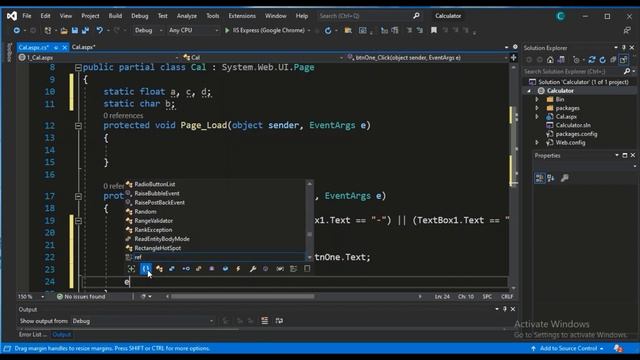Click Toggle Word Wrap icon in Output
This screenshot has width=640, height=360.
click(279, 321)
